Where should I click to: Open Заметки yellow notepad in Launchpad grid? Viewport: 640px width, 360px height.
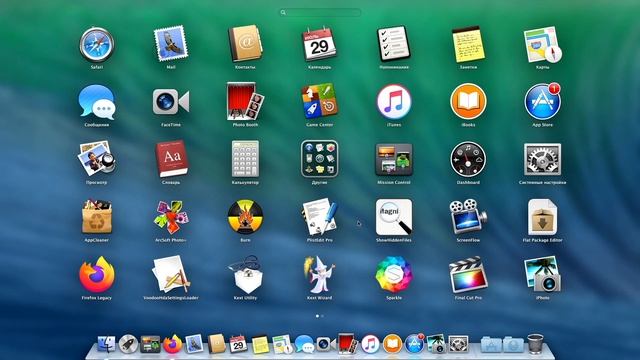click(x=468, y=44)
